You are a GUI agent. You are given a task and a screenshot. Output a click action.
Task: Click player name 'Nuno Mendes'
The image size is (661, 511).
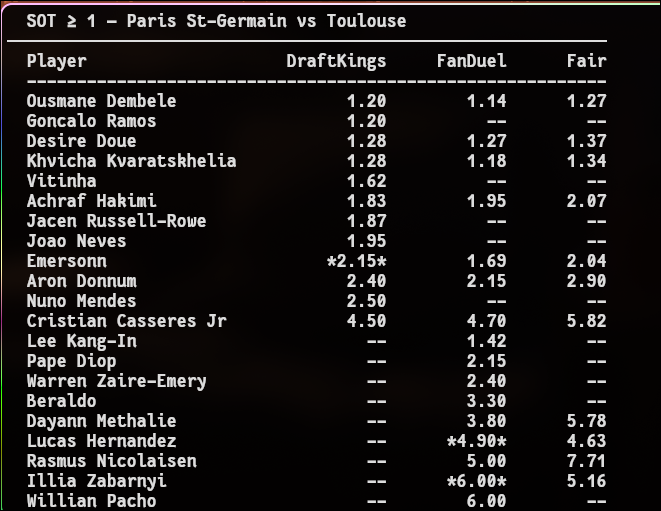(81, 301)
